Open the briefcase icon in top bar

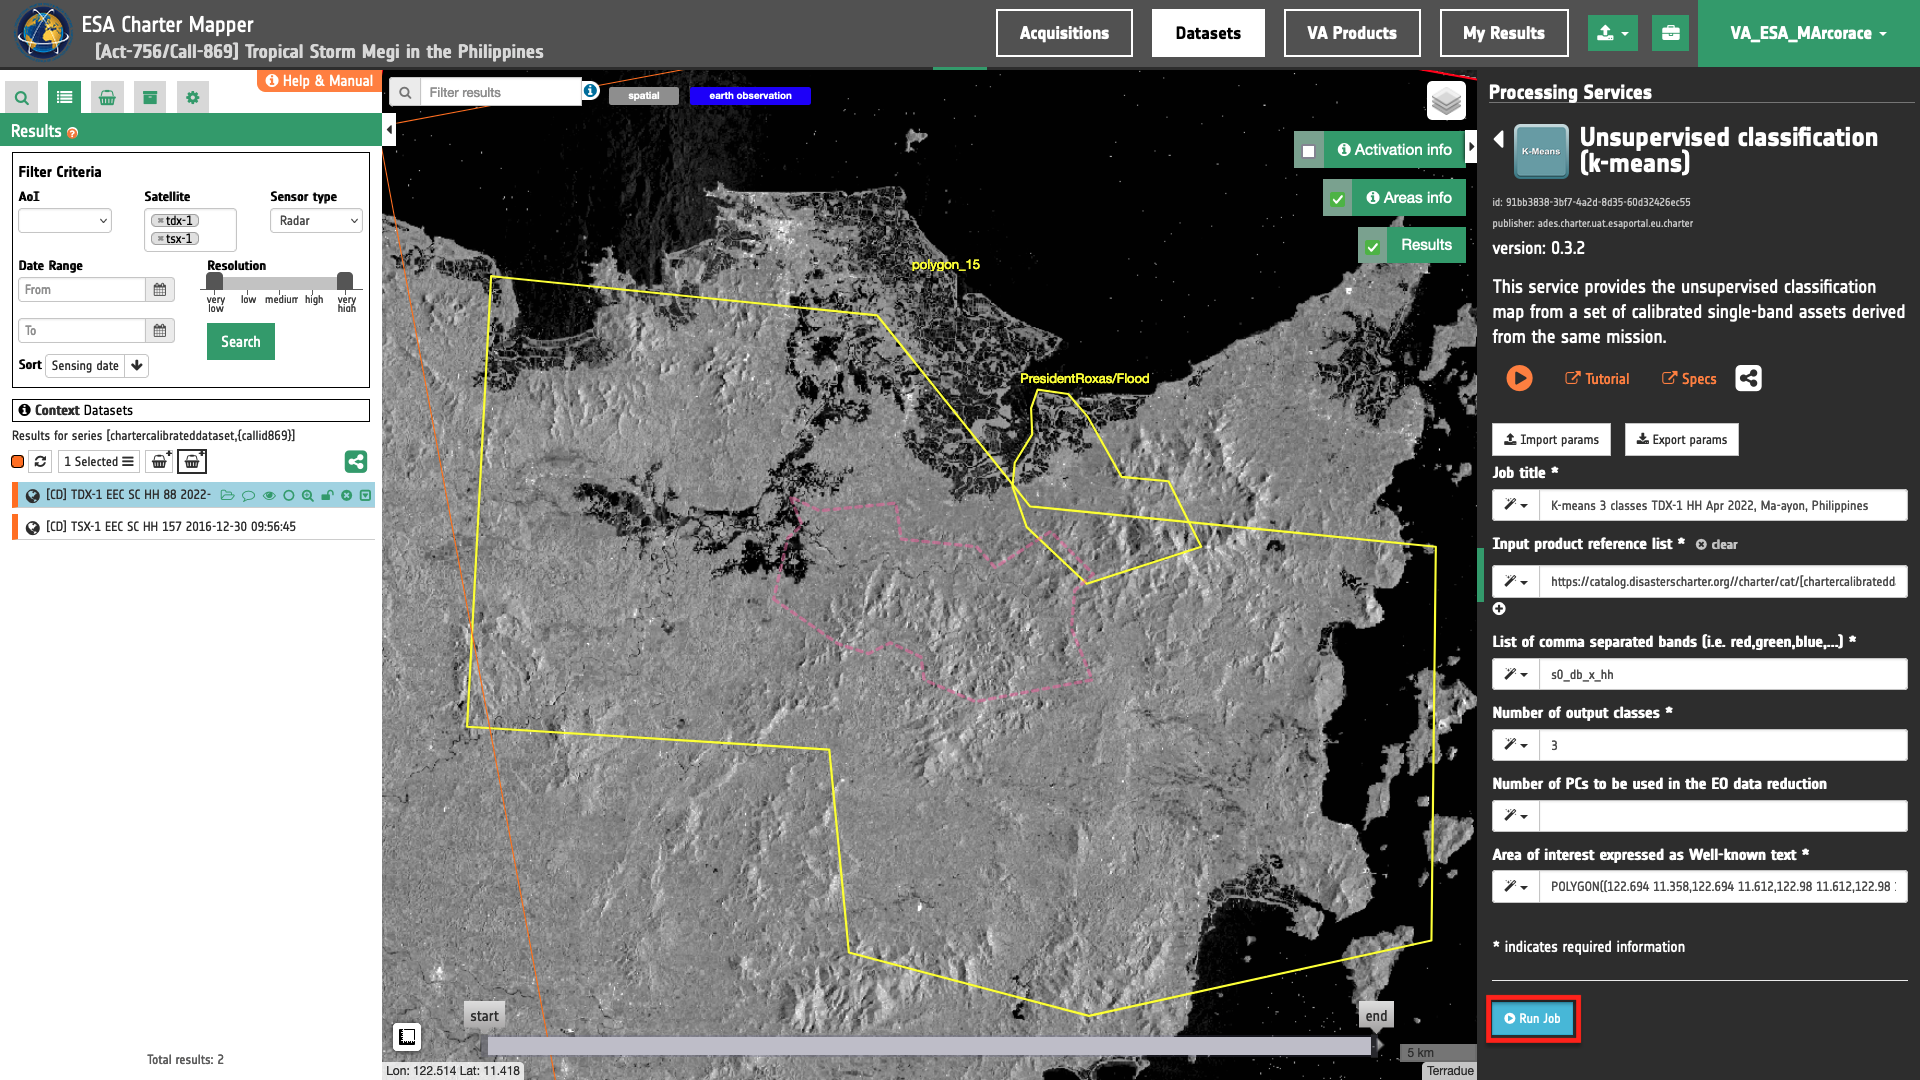pos(1671,33)
